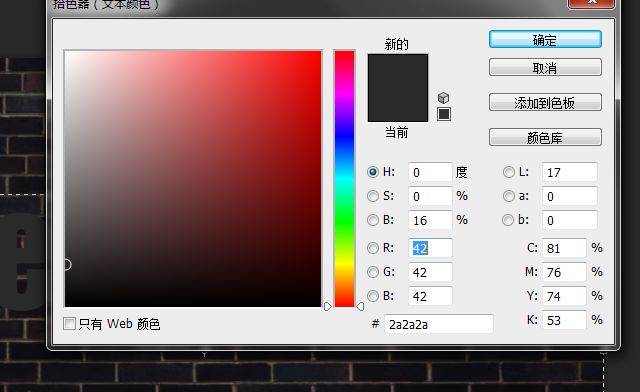Viewport: 640px width, 392px height.
Task: Open the 颜色库 color libraries
Action: pyautogui.click(x=545, y=138)
